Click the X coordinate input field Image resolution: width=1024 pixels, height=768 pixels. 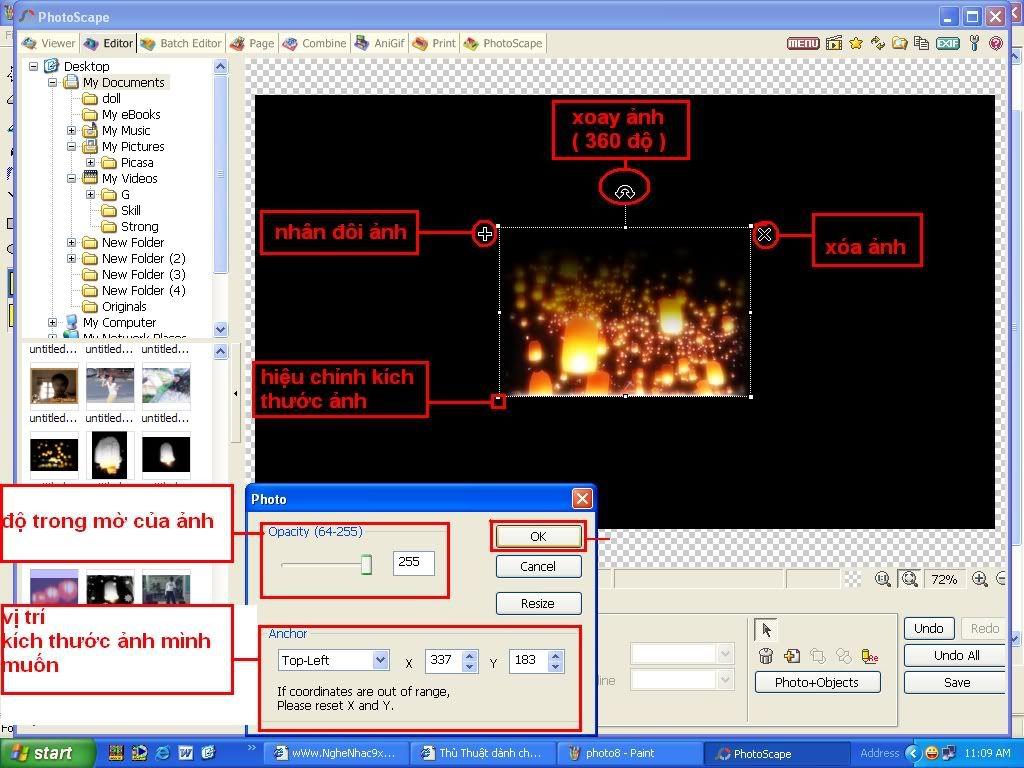(x=440, y=660)
